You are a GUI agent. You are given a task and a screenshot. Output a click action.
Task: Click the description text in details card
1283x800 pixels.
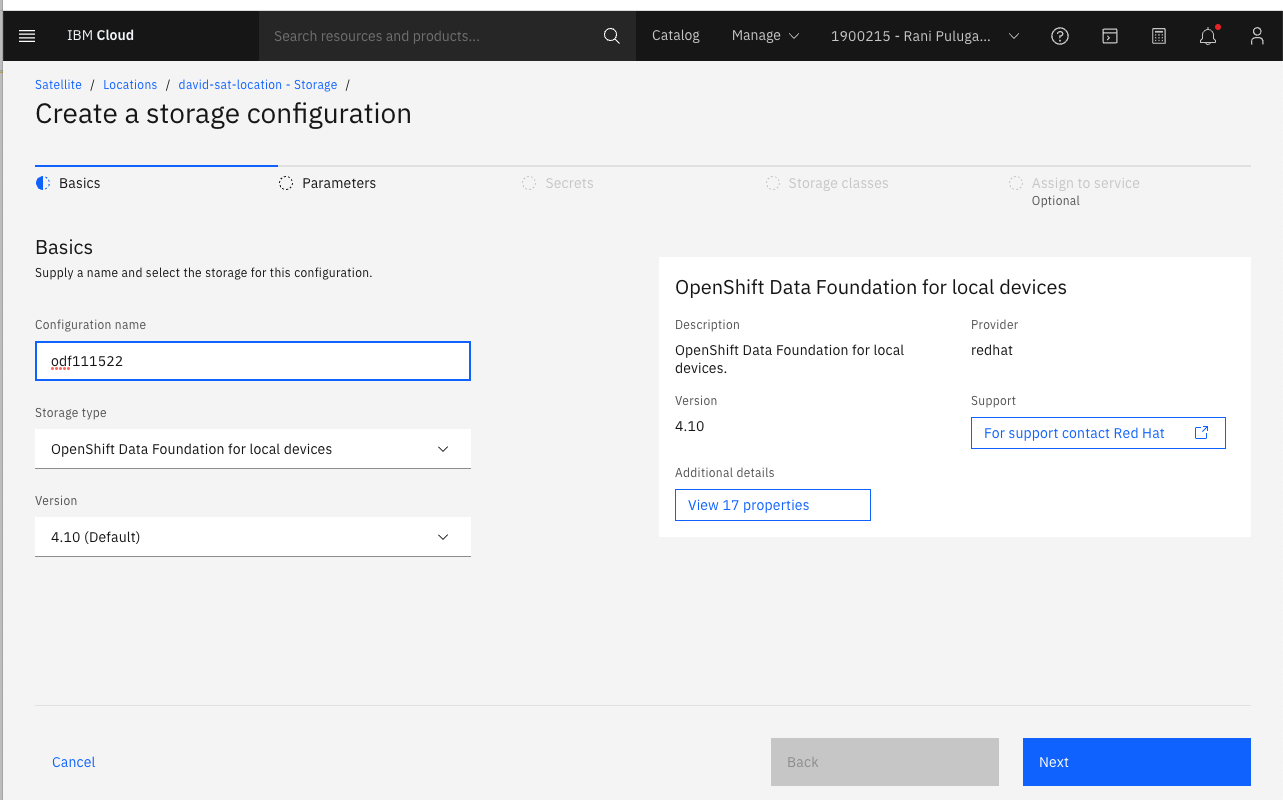789,359
